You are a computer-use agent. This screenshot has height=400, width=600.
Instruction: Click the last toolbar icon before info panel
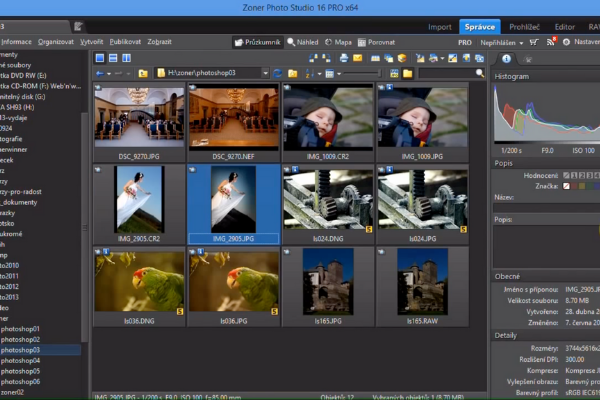[479, 58]
